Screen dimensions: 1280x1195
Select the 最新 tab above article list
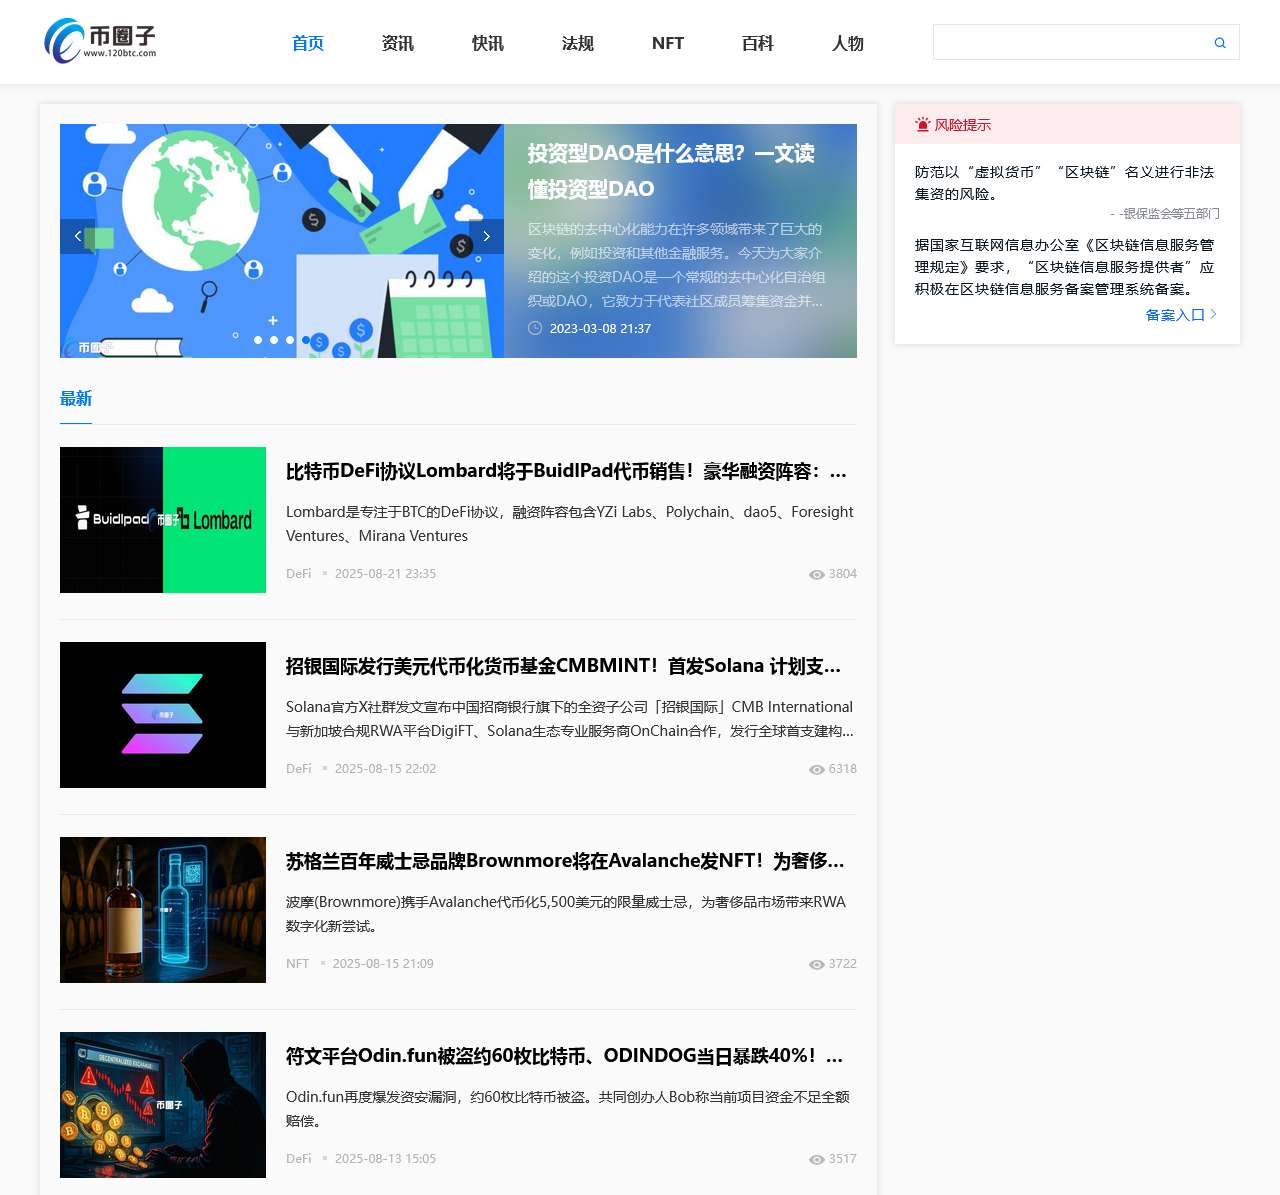click(74, 398)
